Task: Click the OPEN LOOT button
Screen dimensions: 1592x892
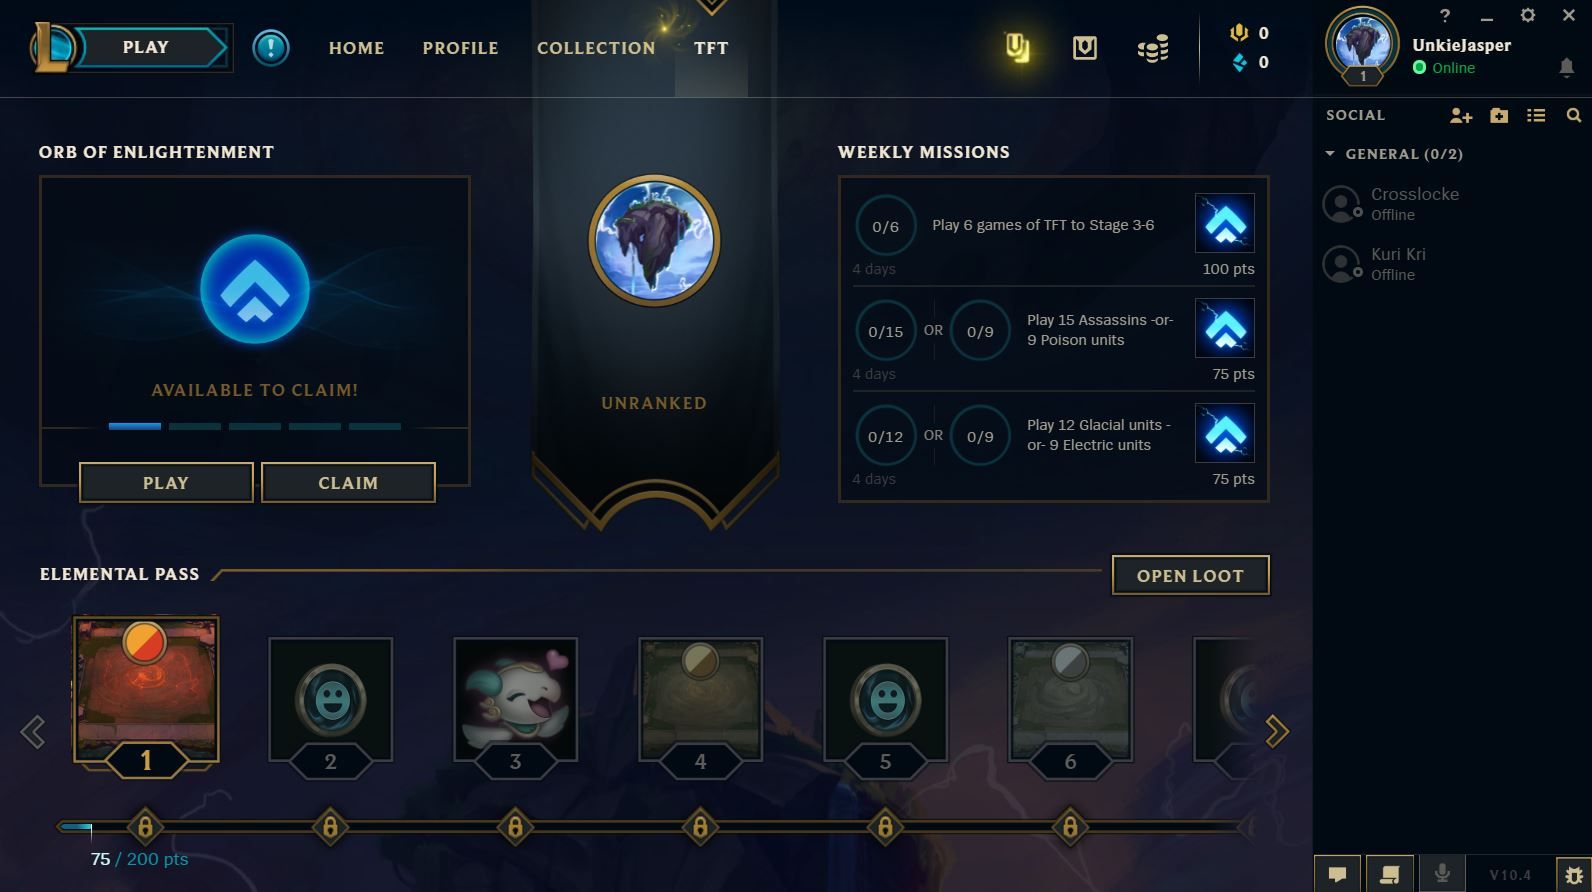Action: 1190,575
